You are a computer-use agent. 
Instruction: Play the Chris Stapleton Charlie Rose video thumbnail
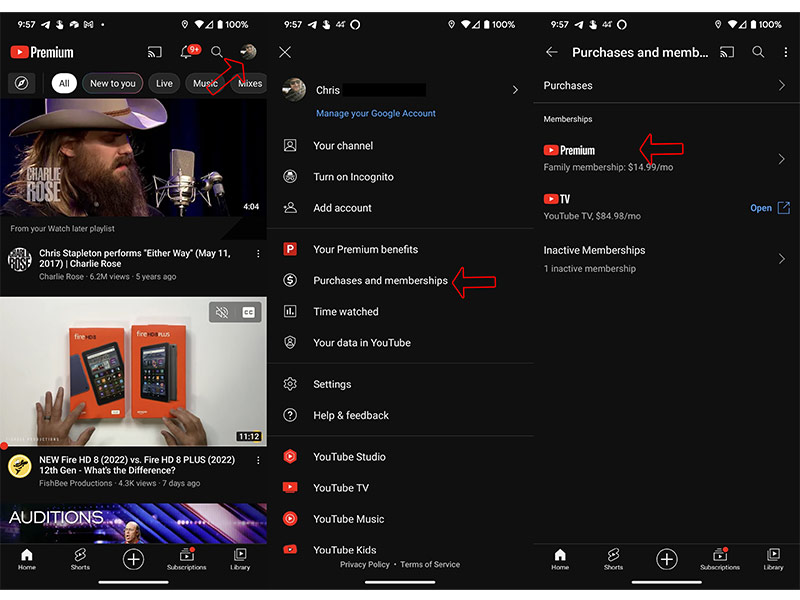pos(133,158)
